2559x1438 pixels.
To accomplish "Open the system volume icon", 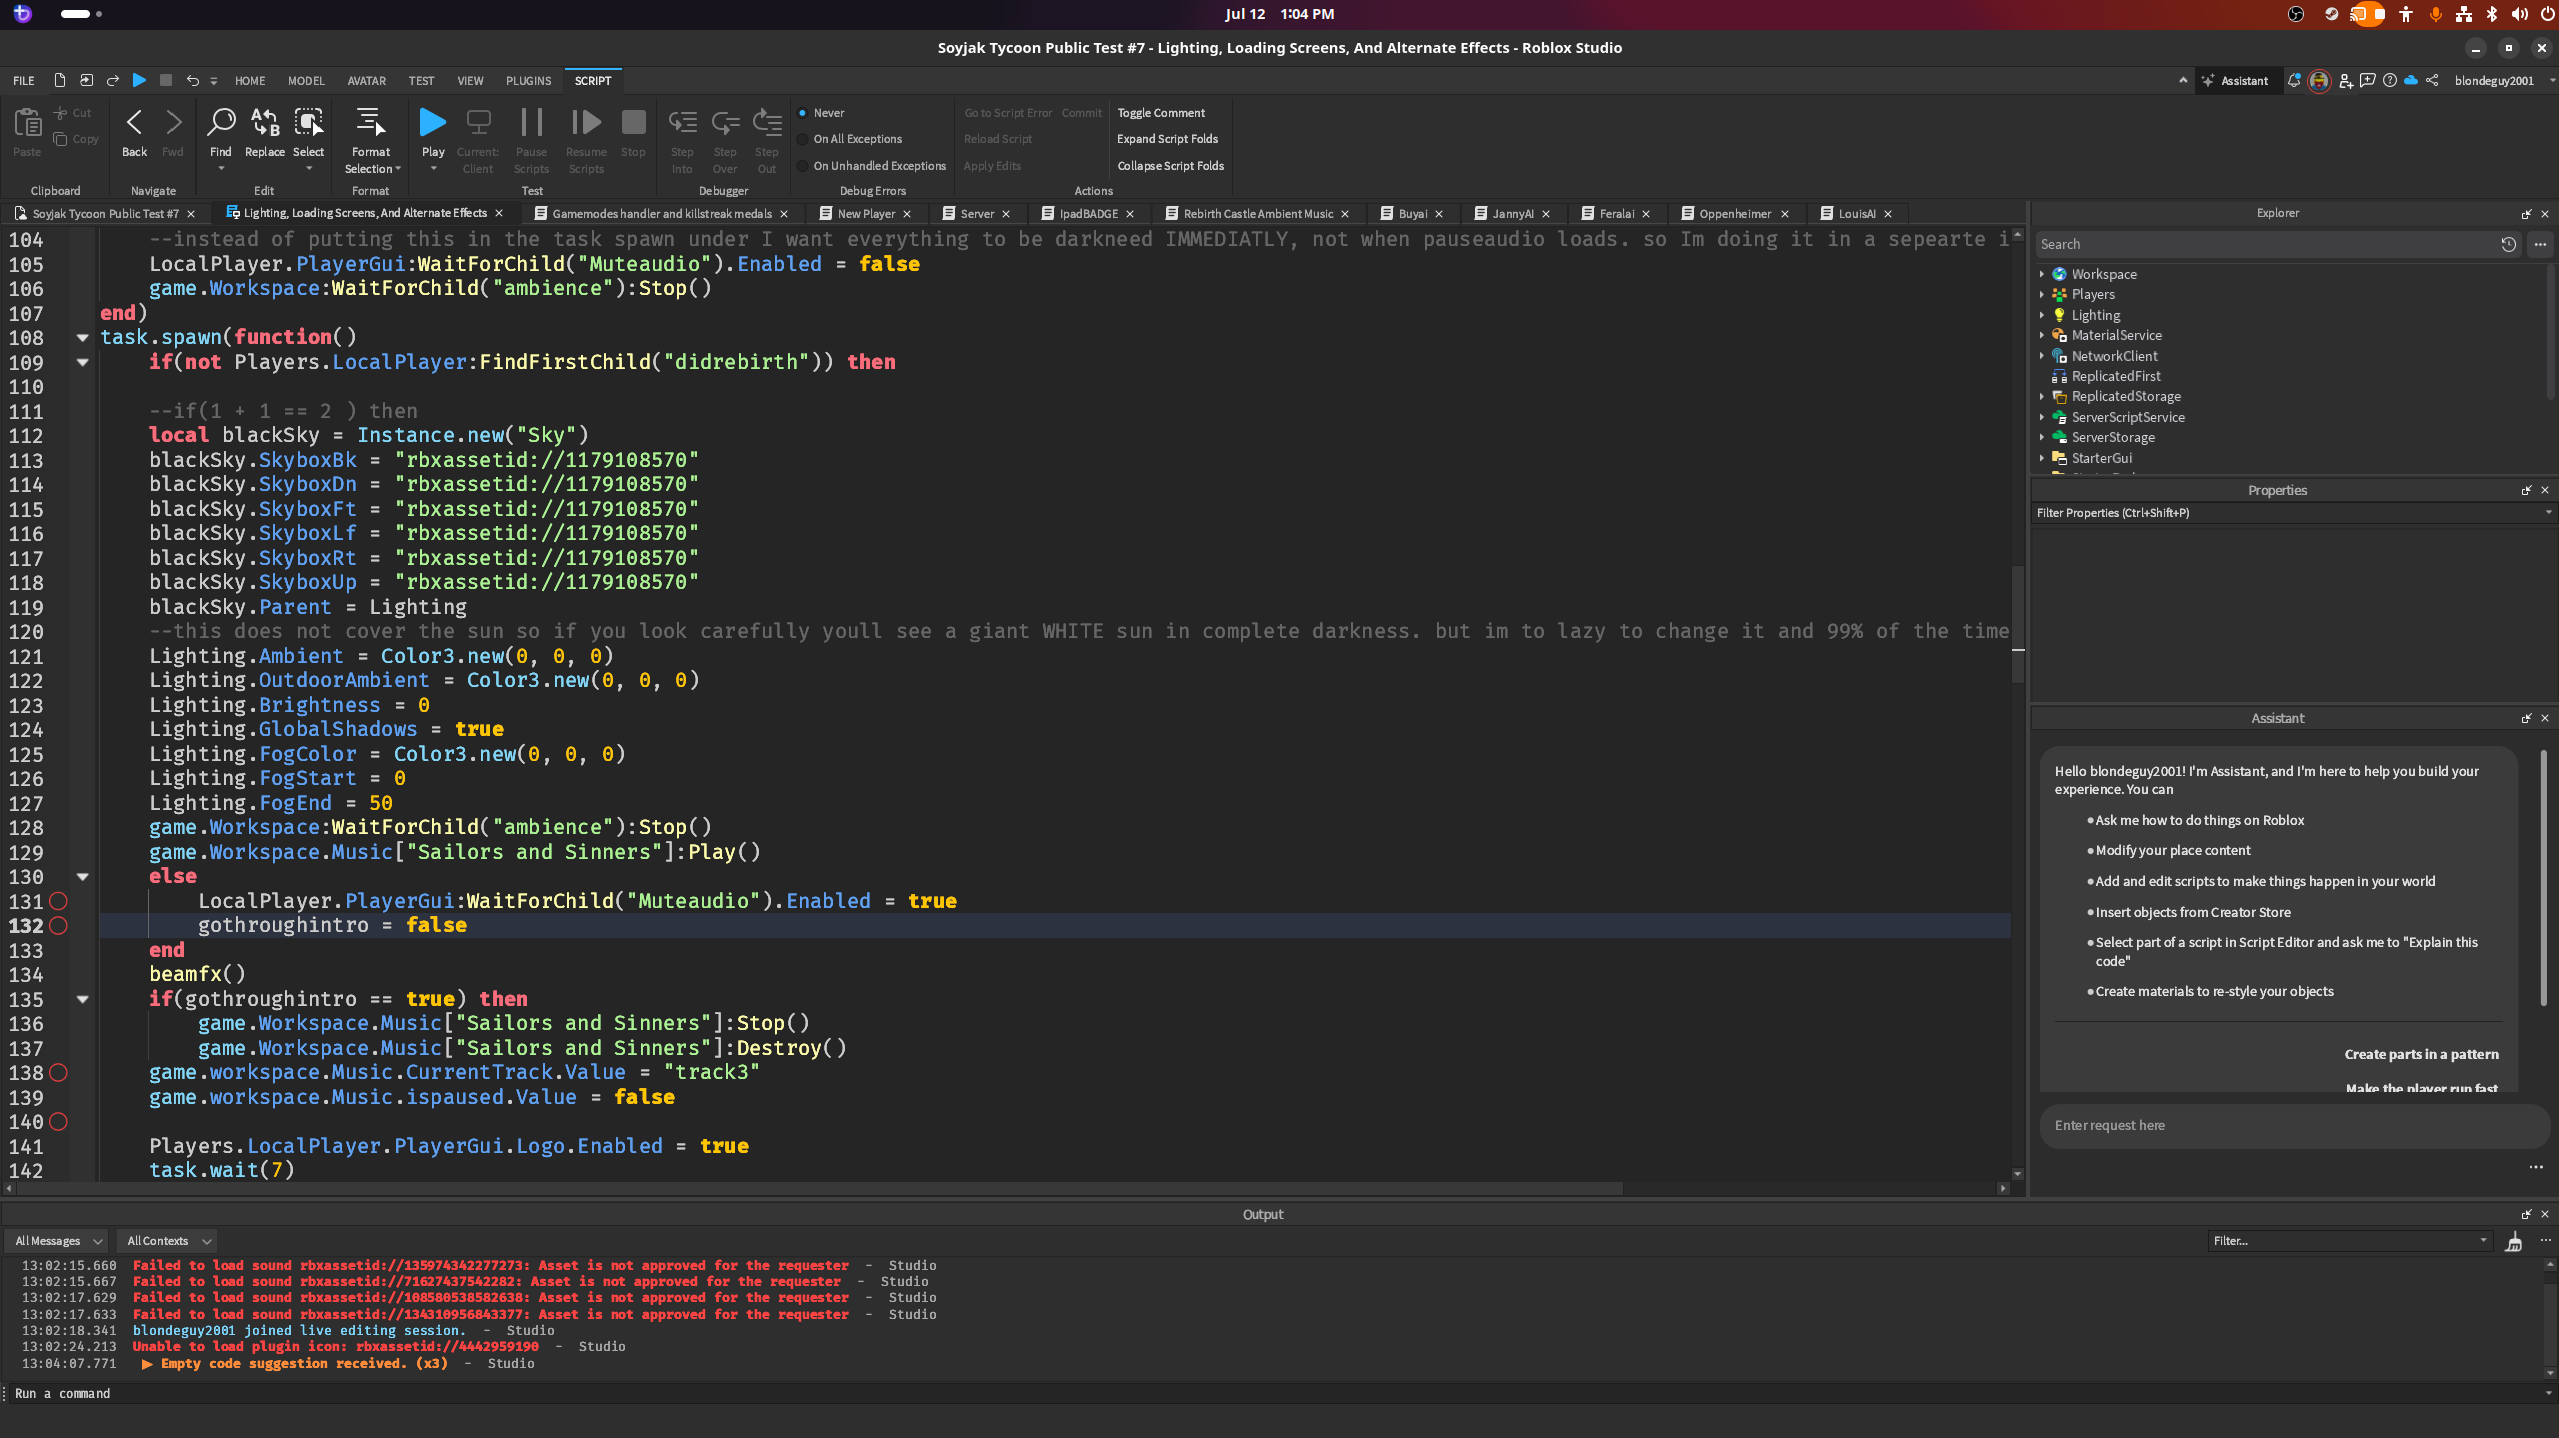I will [x=2519, y=14].
